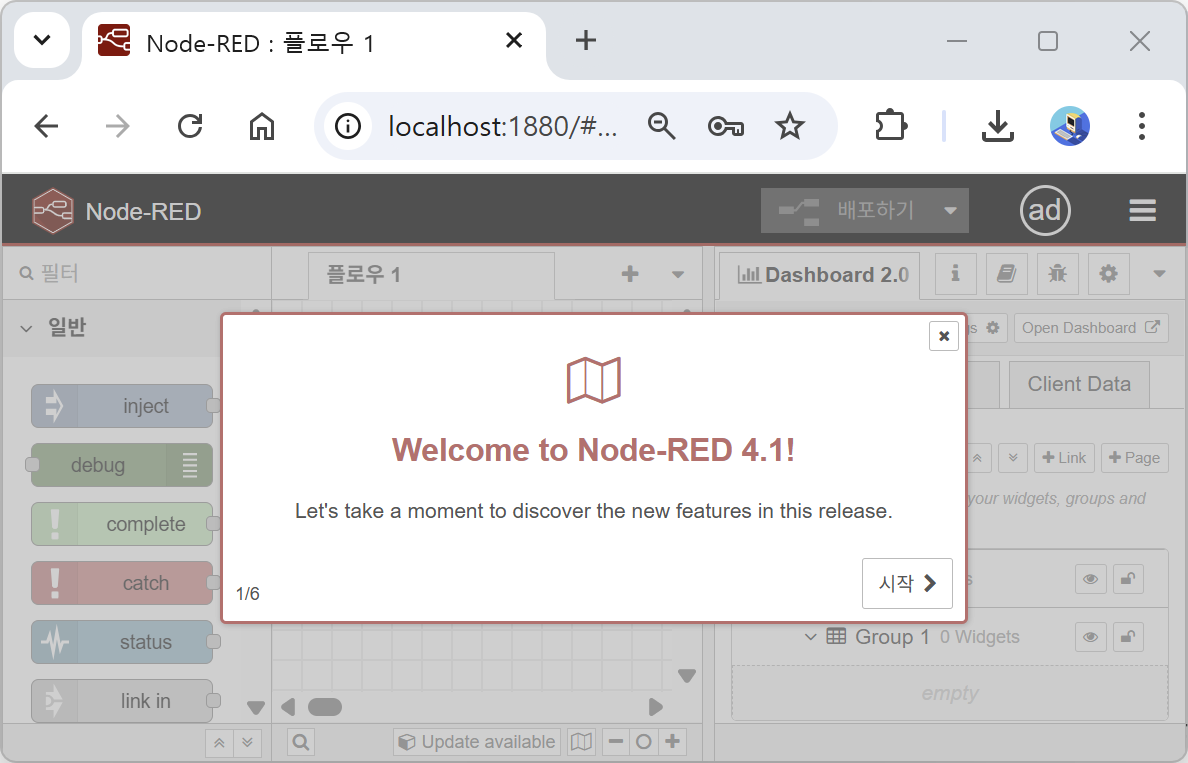Expand the 배포하기 deploy dropdown arrow
Image resolution: width=1188 pixels, height=763 pixels.
tap(950, 211)
